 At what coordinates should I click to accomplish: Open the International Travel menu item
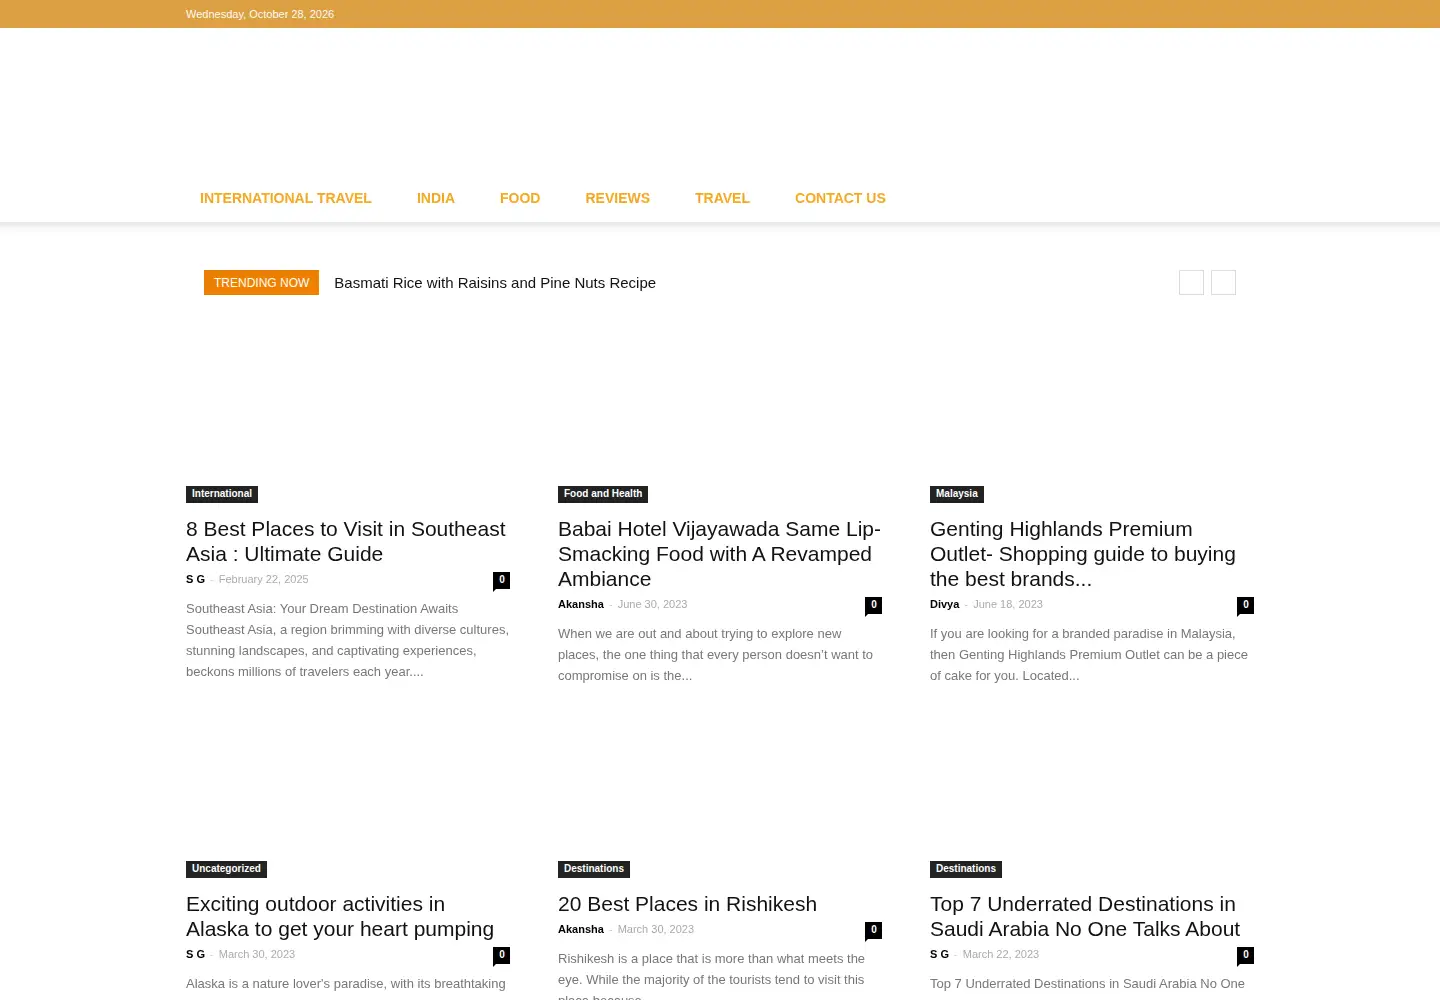pyautogui.click(x=285, y=198)
